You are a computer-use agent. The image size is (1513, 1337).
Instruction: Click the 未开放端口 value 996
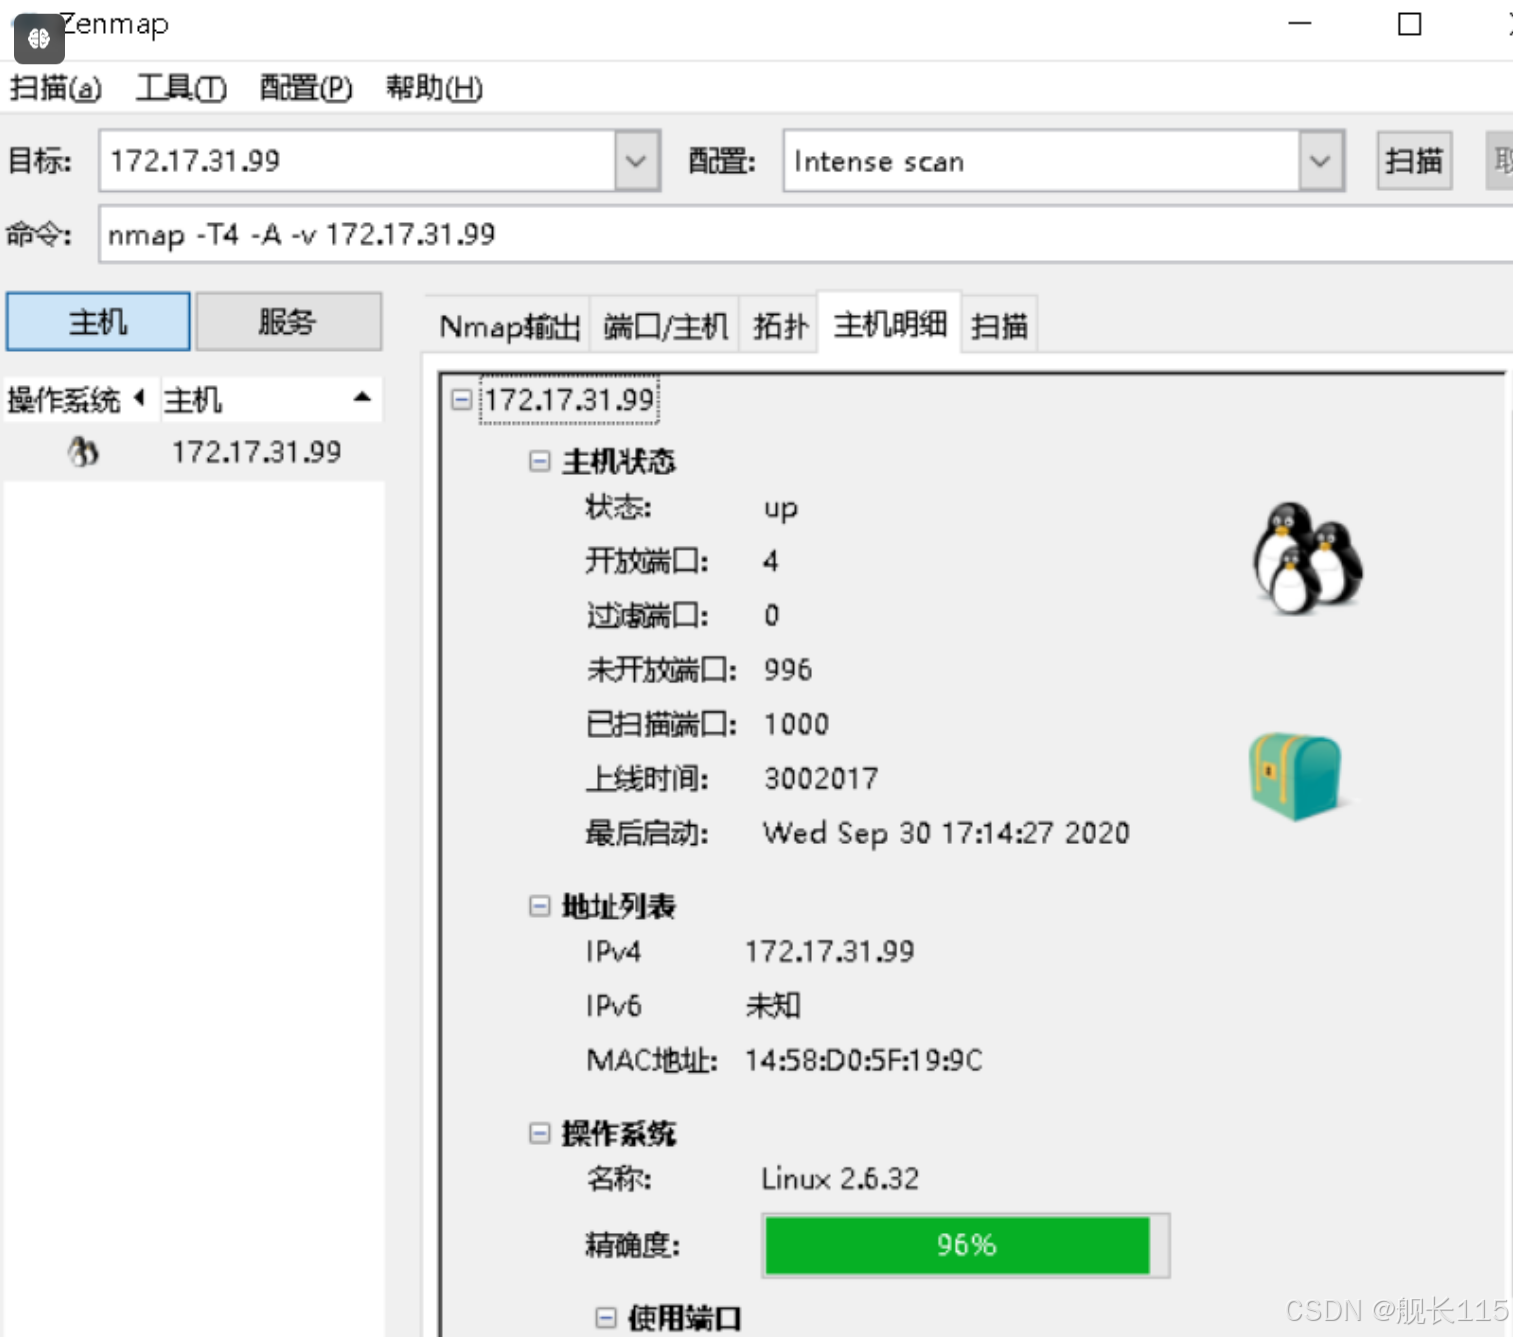(788, 669)
